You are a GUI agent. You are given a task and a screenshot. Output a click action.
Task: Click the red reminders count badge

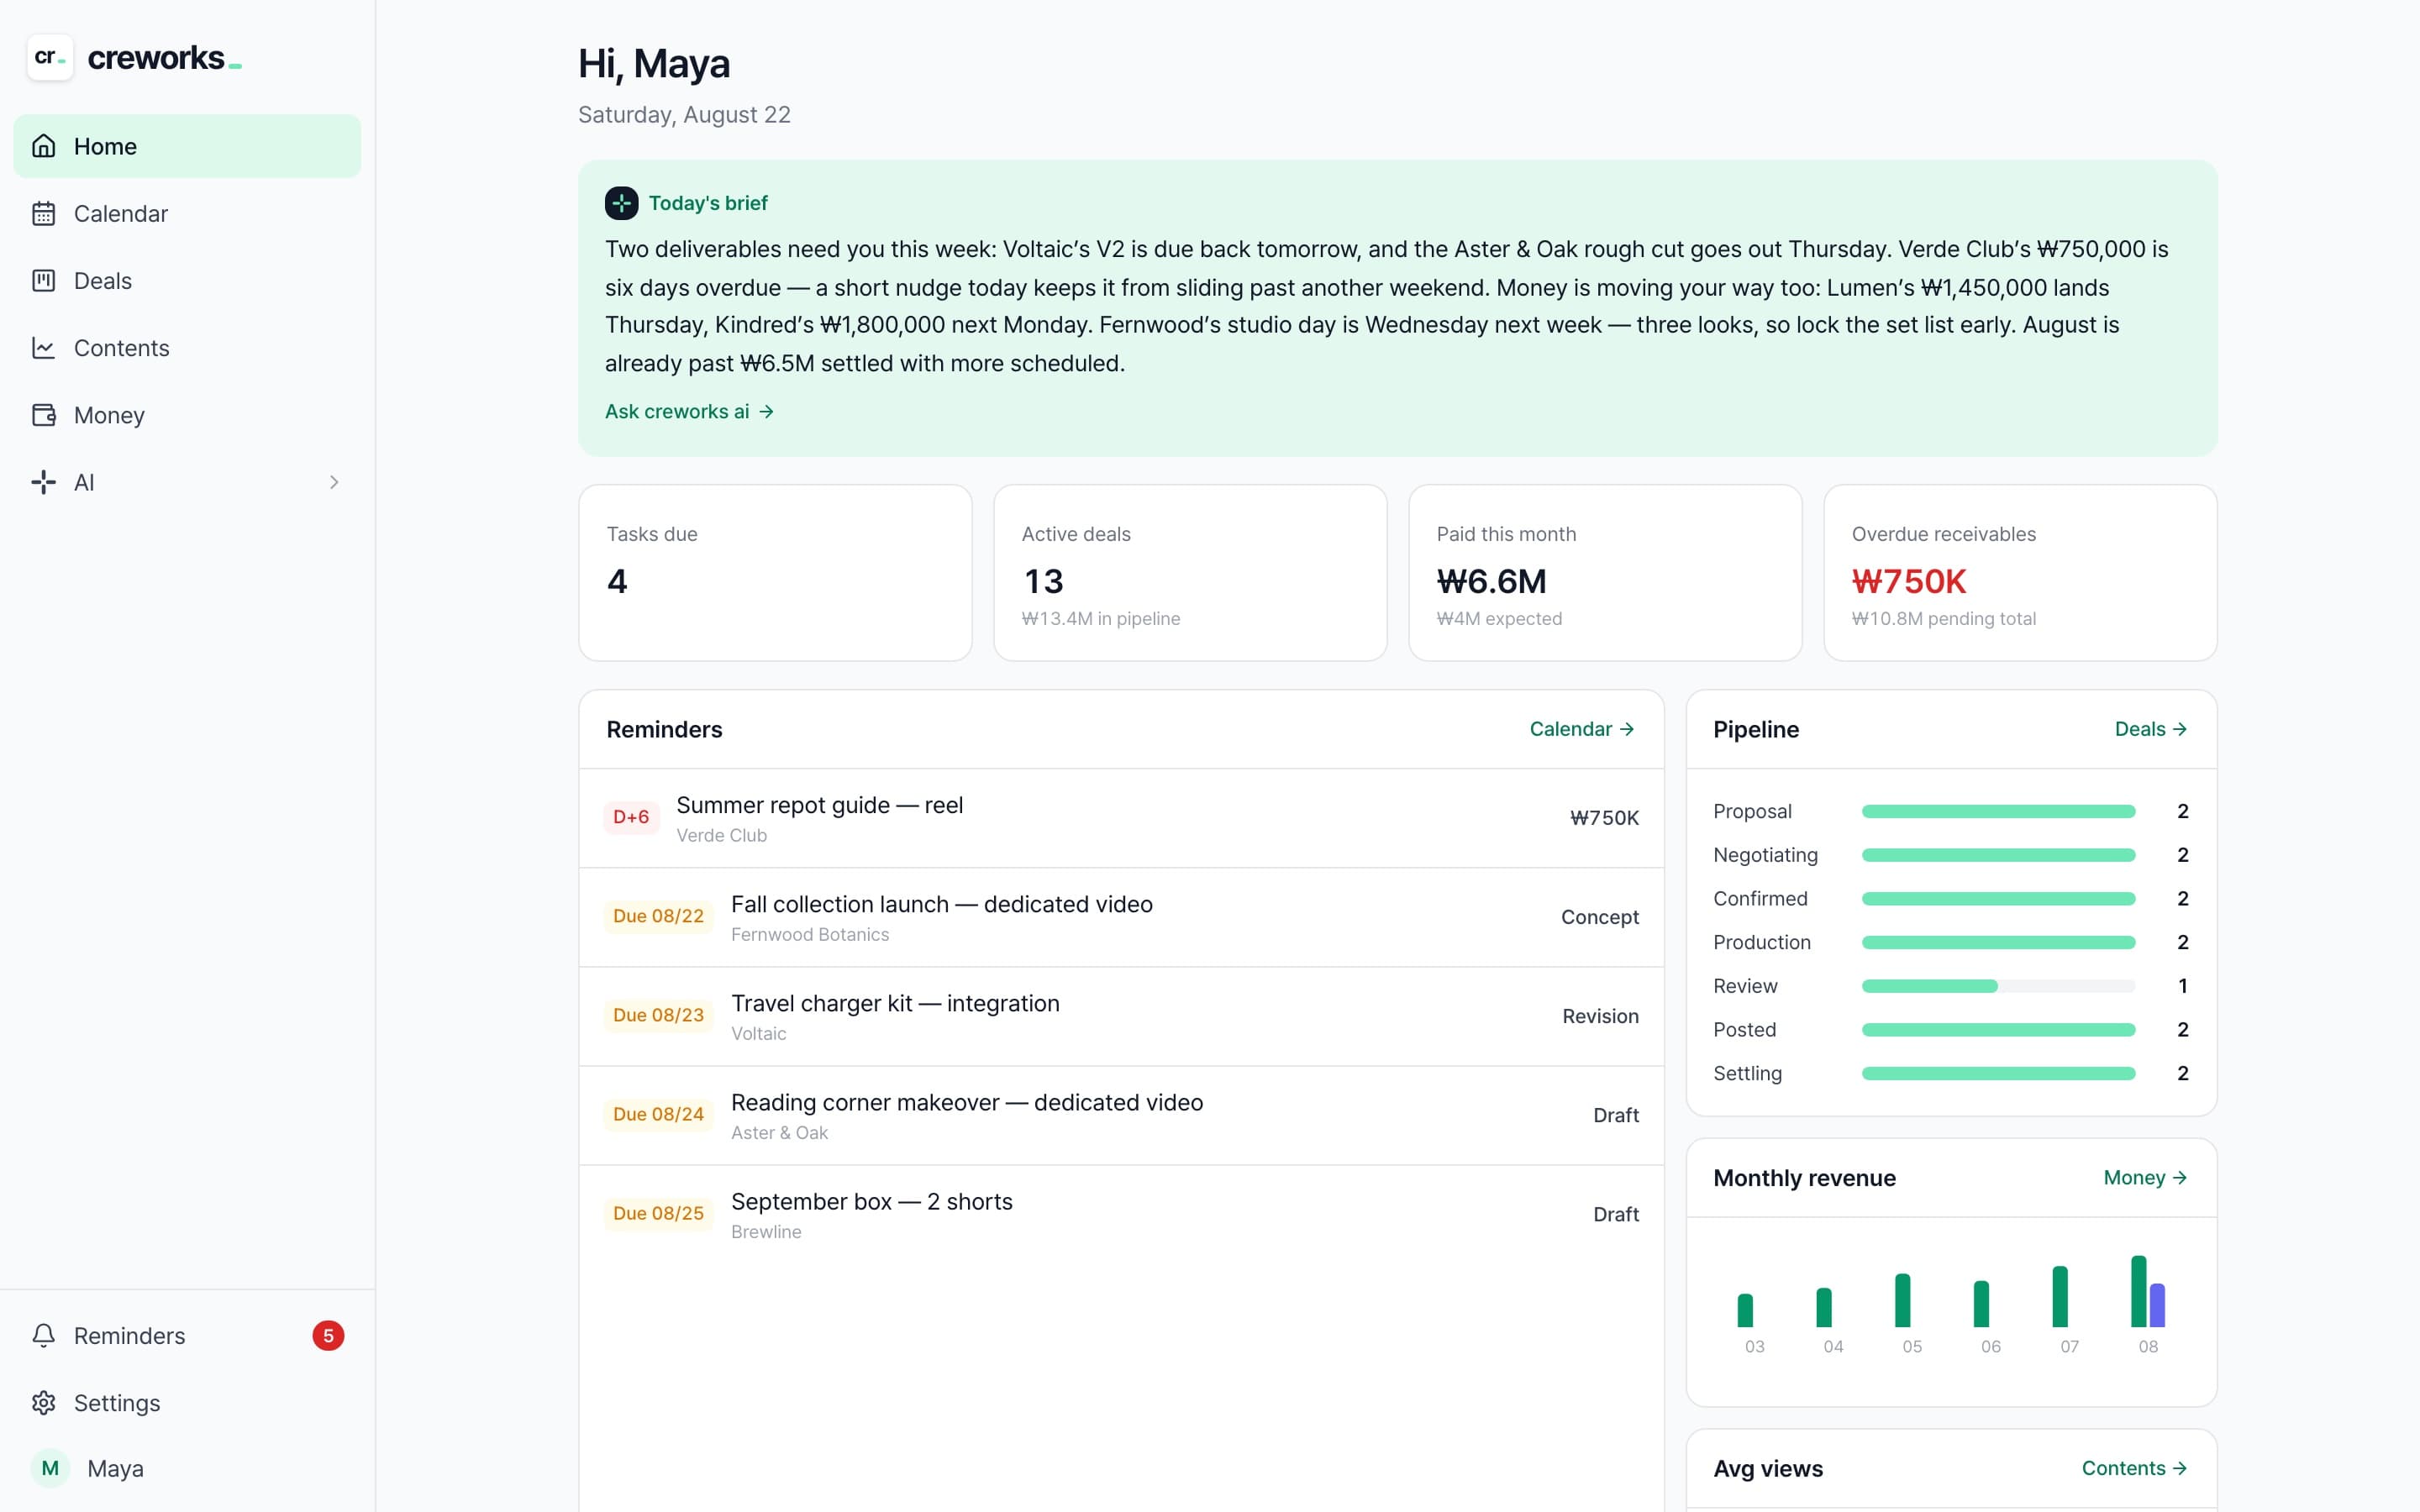click(x=328, y=1335)
